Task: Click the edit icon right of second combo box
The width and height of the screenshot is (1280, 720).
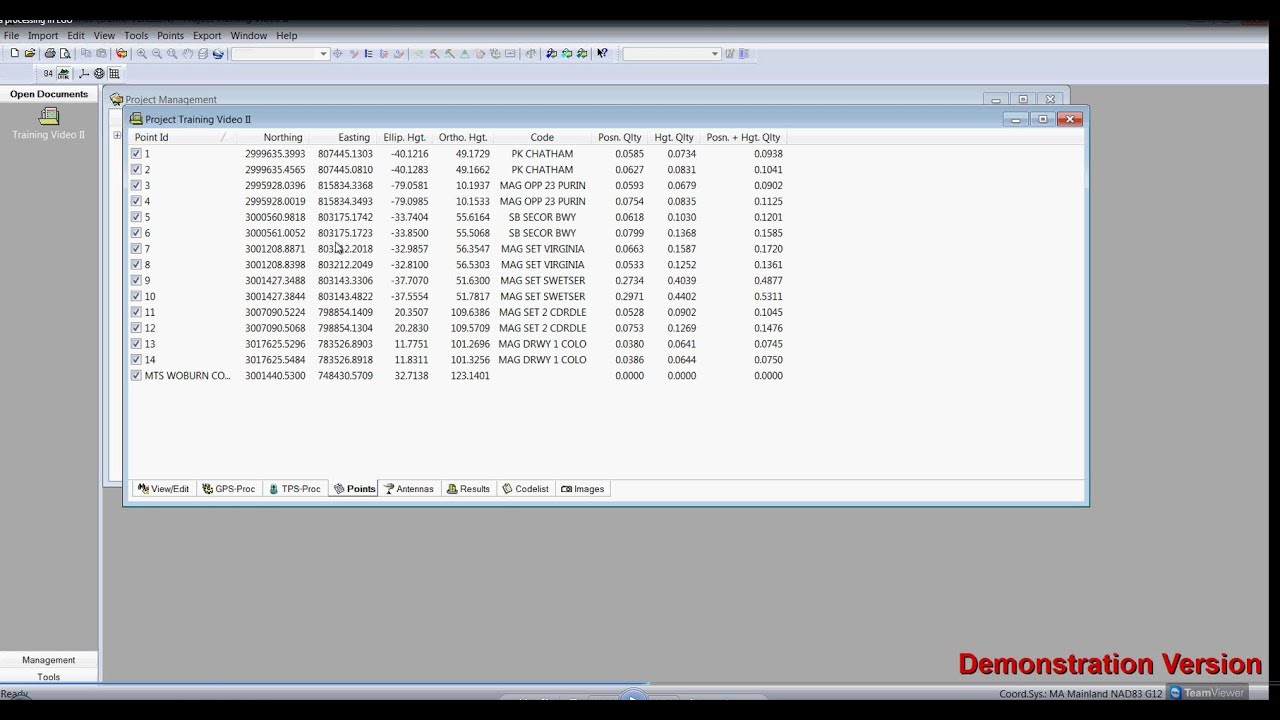Action: pyautogui.click(x=730, y=53)
